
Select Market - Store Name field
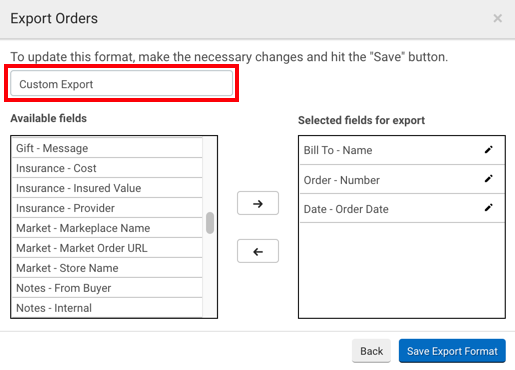click(x=107, y=268)
